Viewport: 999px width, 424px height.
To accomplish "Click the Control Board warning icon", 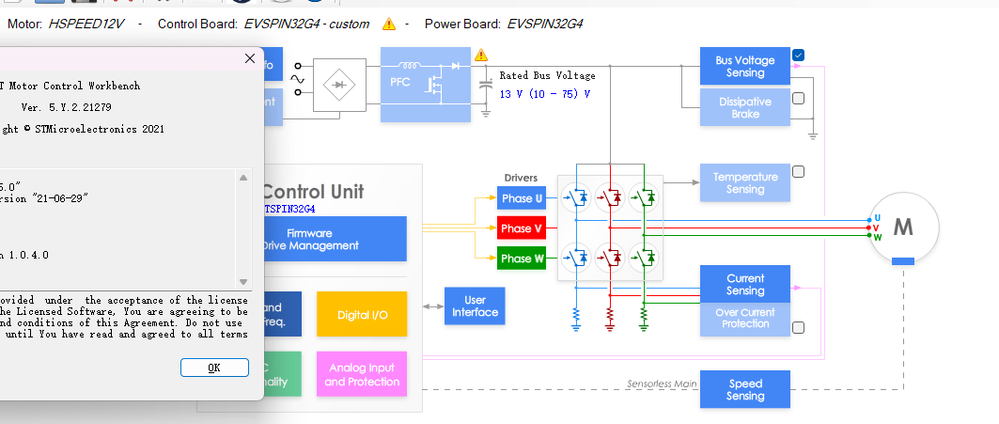I will pos(389,24).
